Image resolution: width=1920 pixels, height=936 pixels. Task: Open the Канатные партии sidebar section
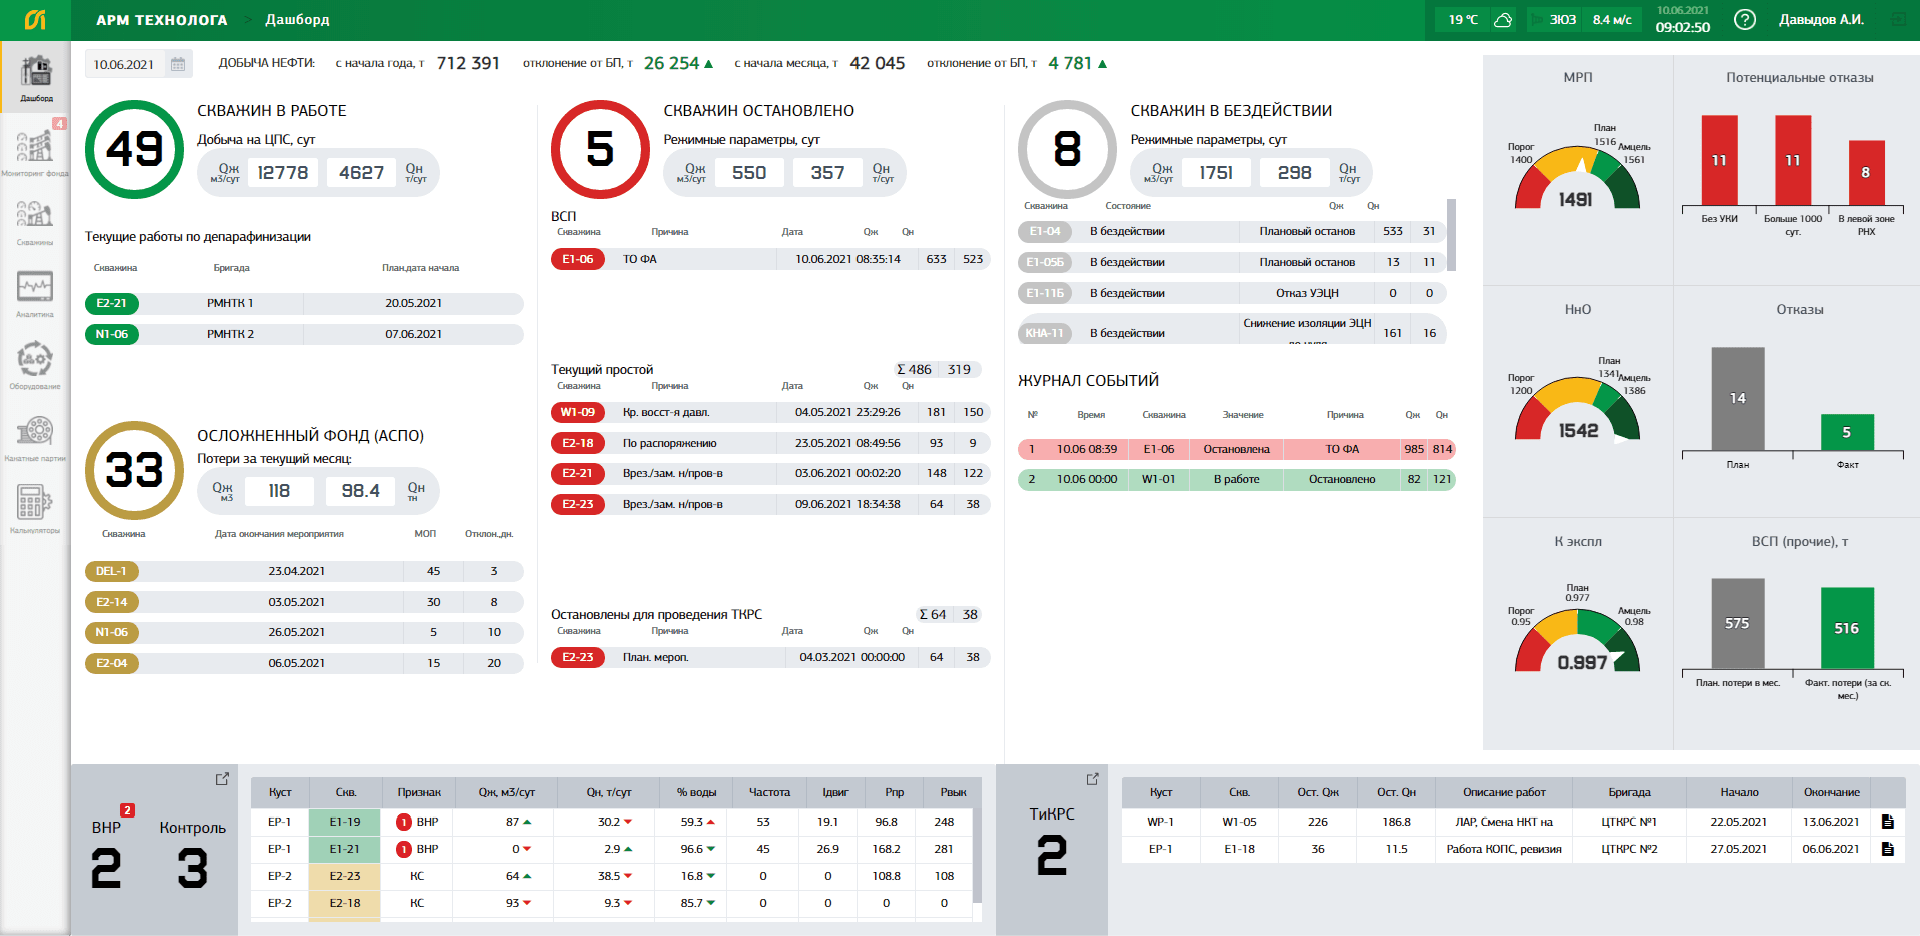point(35,437)
